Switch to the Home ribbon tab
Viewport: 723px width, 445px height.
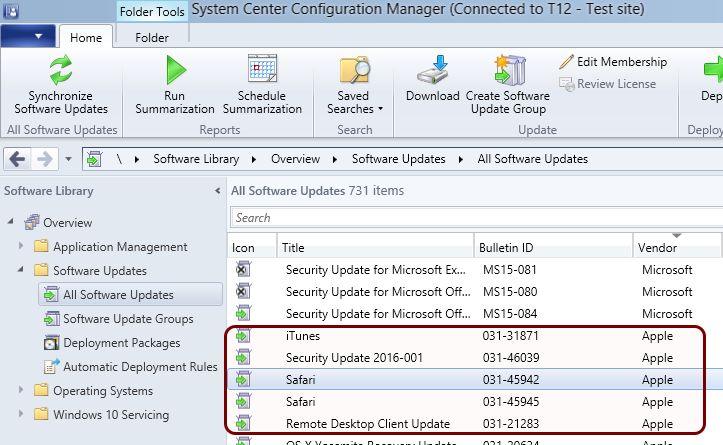point(86,37)
